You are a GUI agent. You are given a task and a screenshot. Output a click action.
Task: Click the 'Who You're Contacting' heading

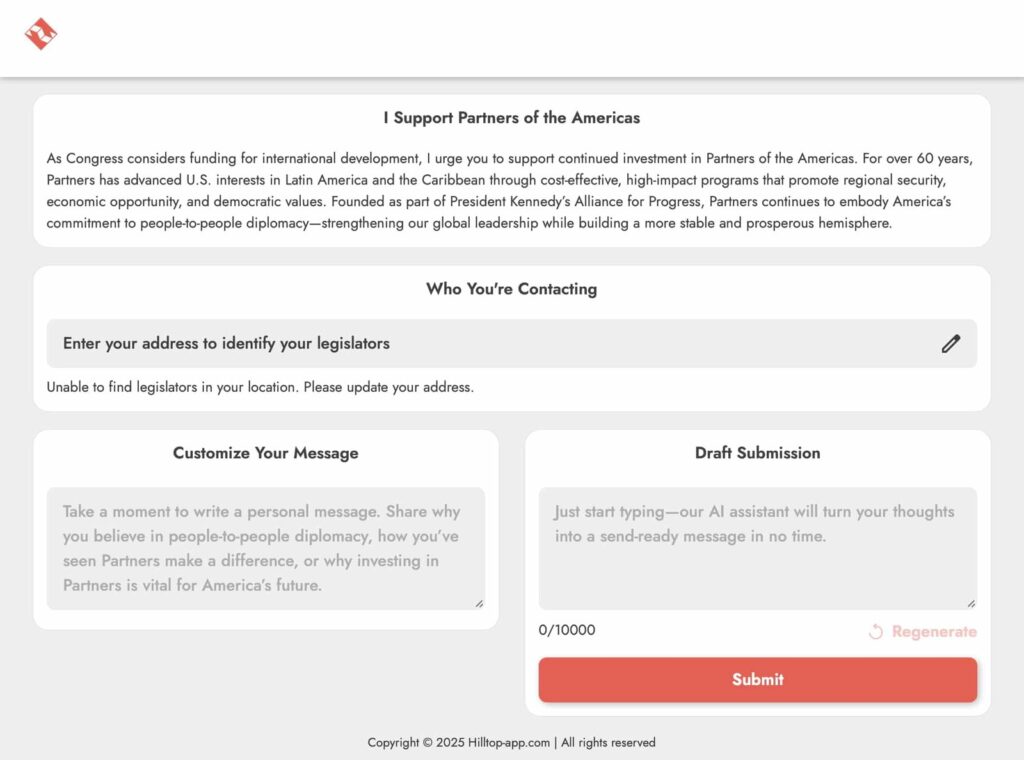pos(511,289)
